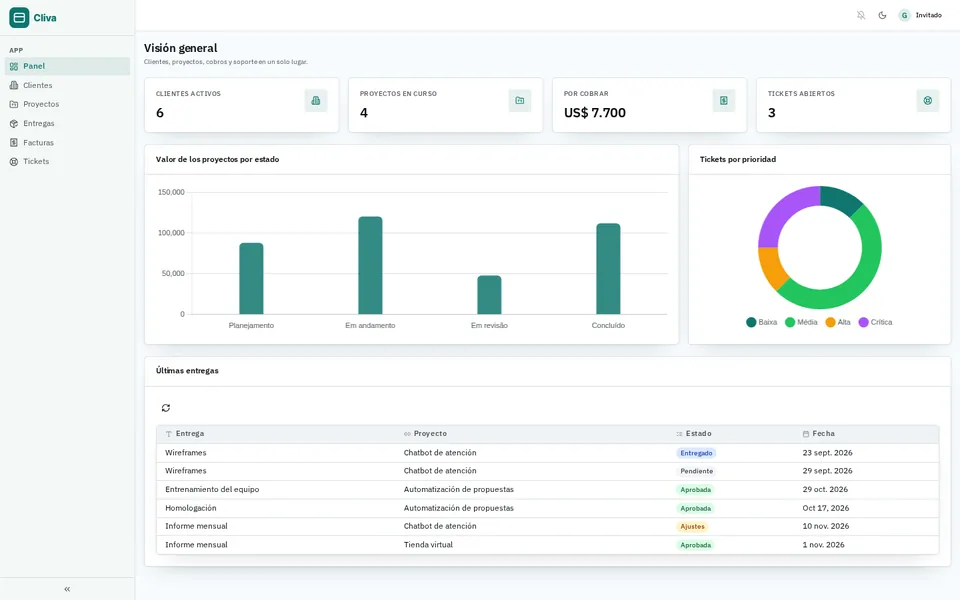The width and height of the screenshot is (960, 600).
Task: Click the muted notifications bell icon
Action: (x=861, y=15)
